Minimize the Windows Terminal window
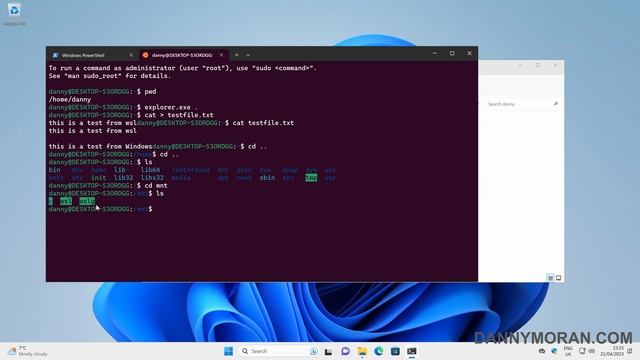Screen dimensions: 640x360 pyautogui.click(x=435, y=53)
